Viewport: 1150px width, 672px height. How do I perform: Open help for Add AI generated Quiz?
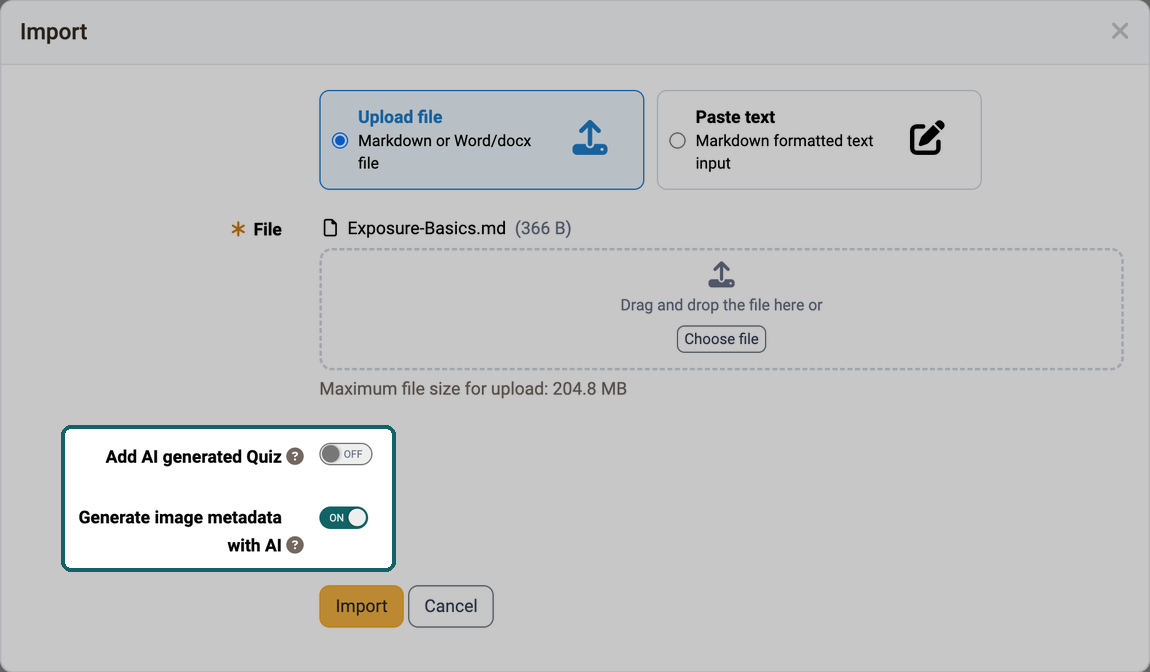click(x=295, y=456)
